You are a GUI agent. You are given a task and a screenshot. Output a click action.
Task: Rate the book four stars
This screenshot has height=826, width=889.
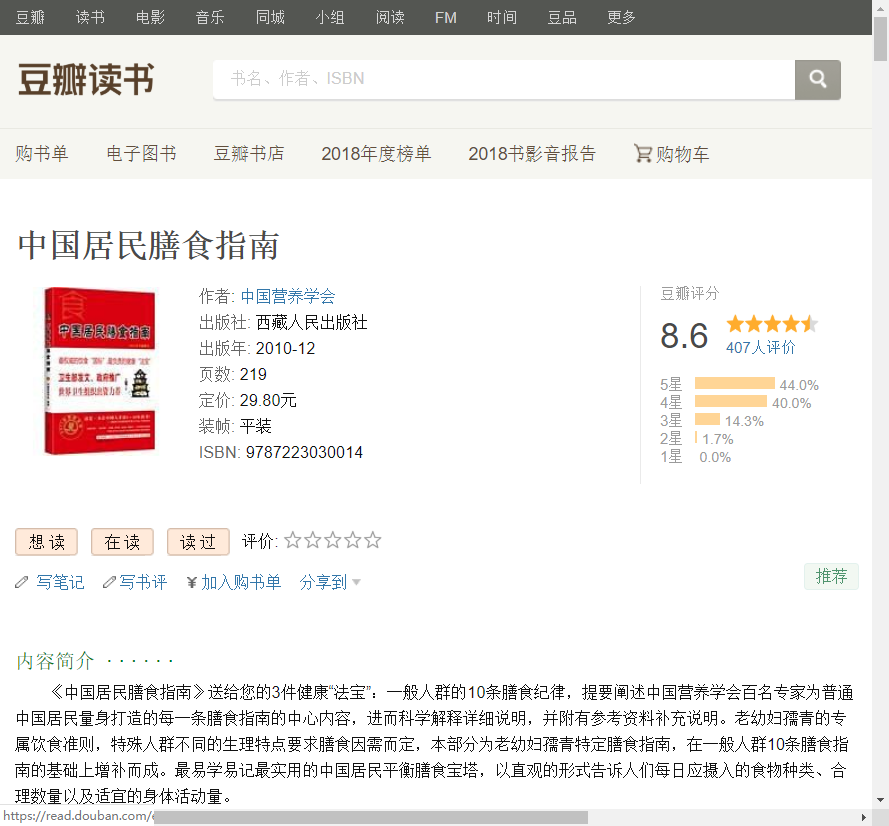point(352,540)
